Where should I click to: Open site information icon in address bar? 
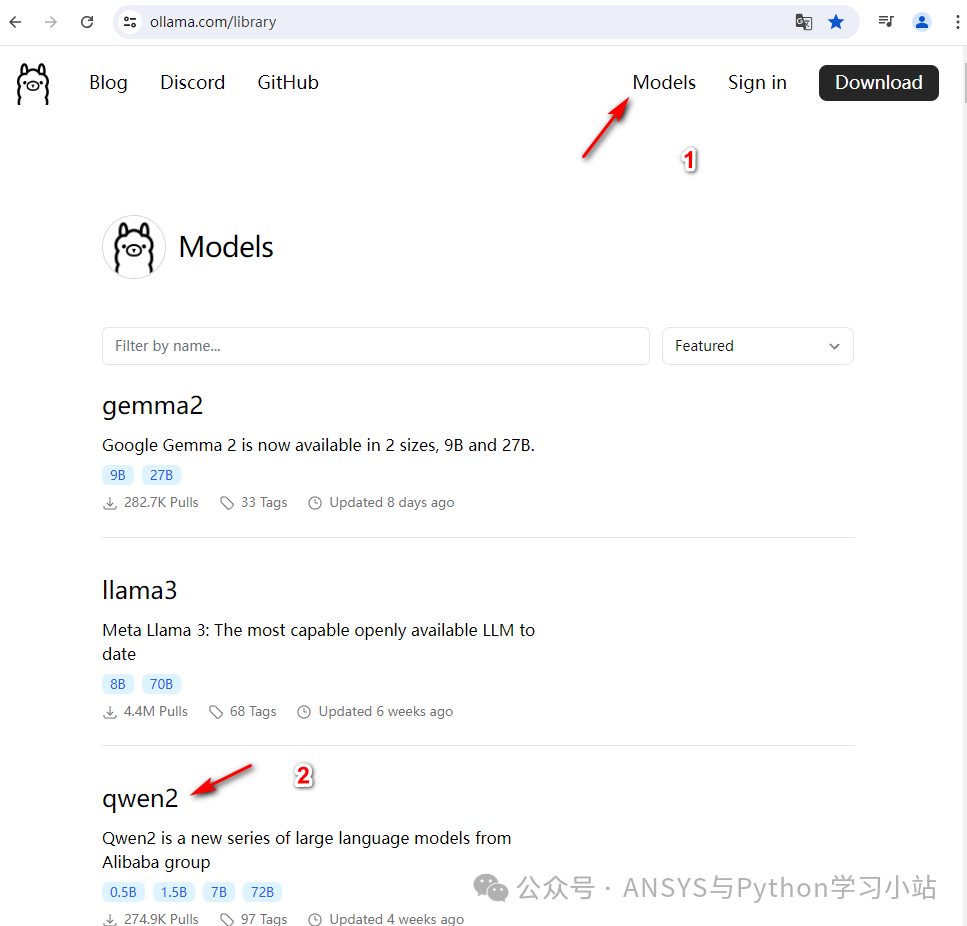[x=130, y=22]
